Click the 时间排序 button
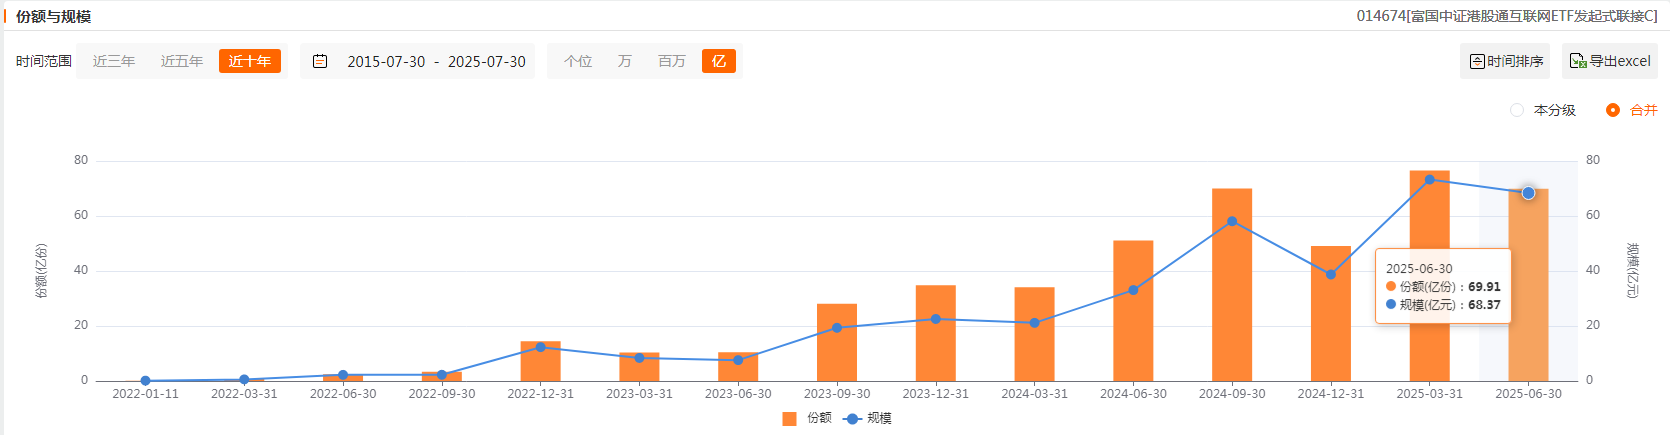1670x435 pixels. point(1505,61)
